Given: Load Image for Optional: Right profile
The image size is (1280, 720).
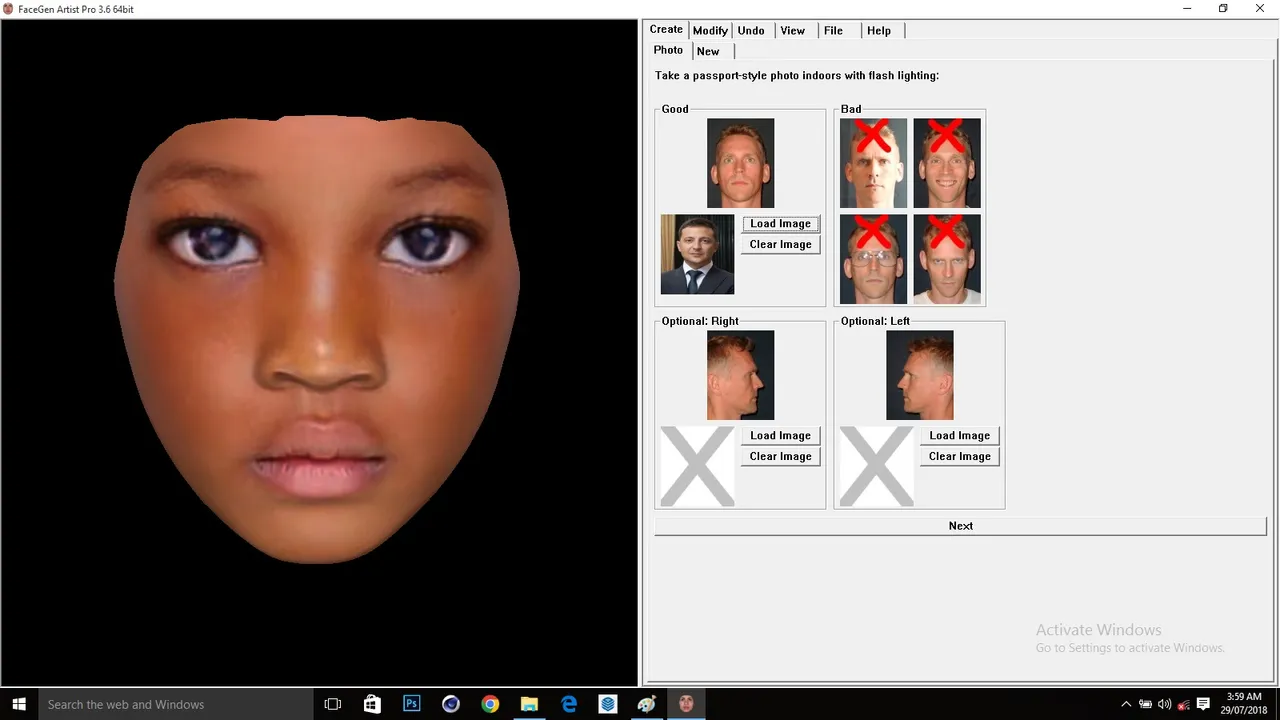Looking at the screenshot, I should [781, 436].
